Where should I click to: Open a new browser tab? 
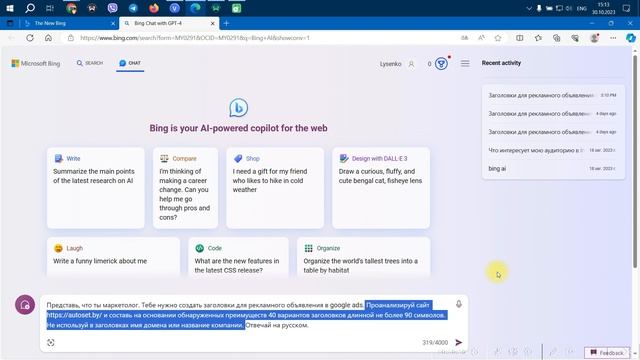pyautogui.click(x=226, y=23)
